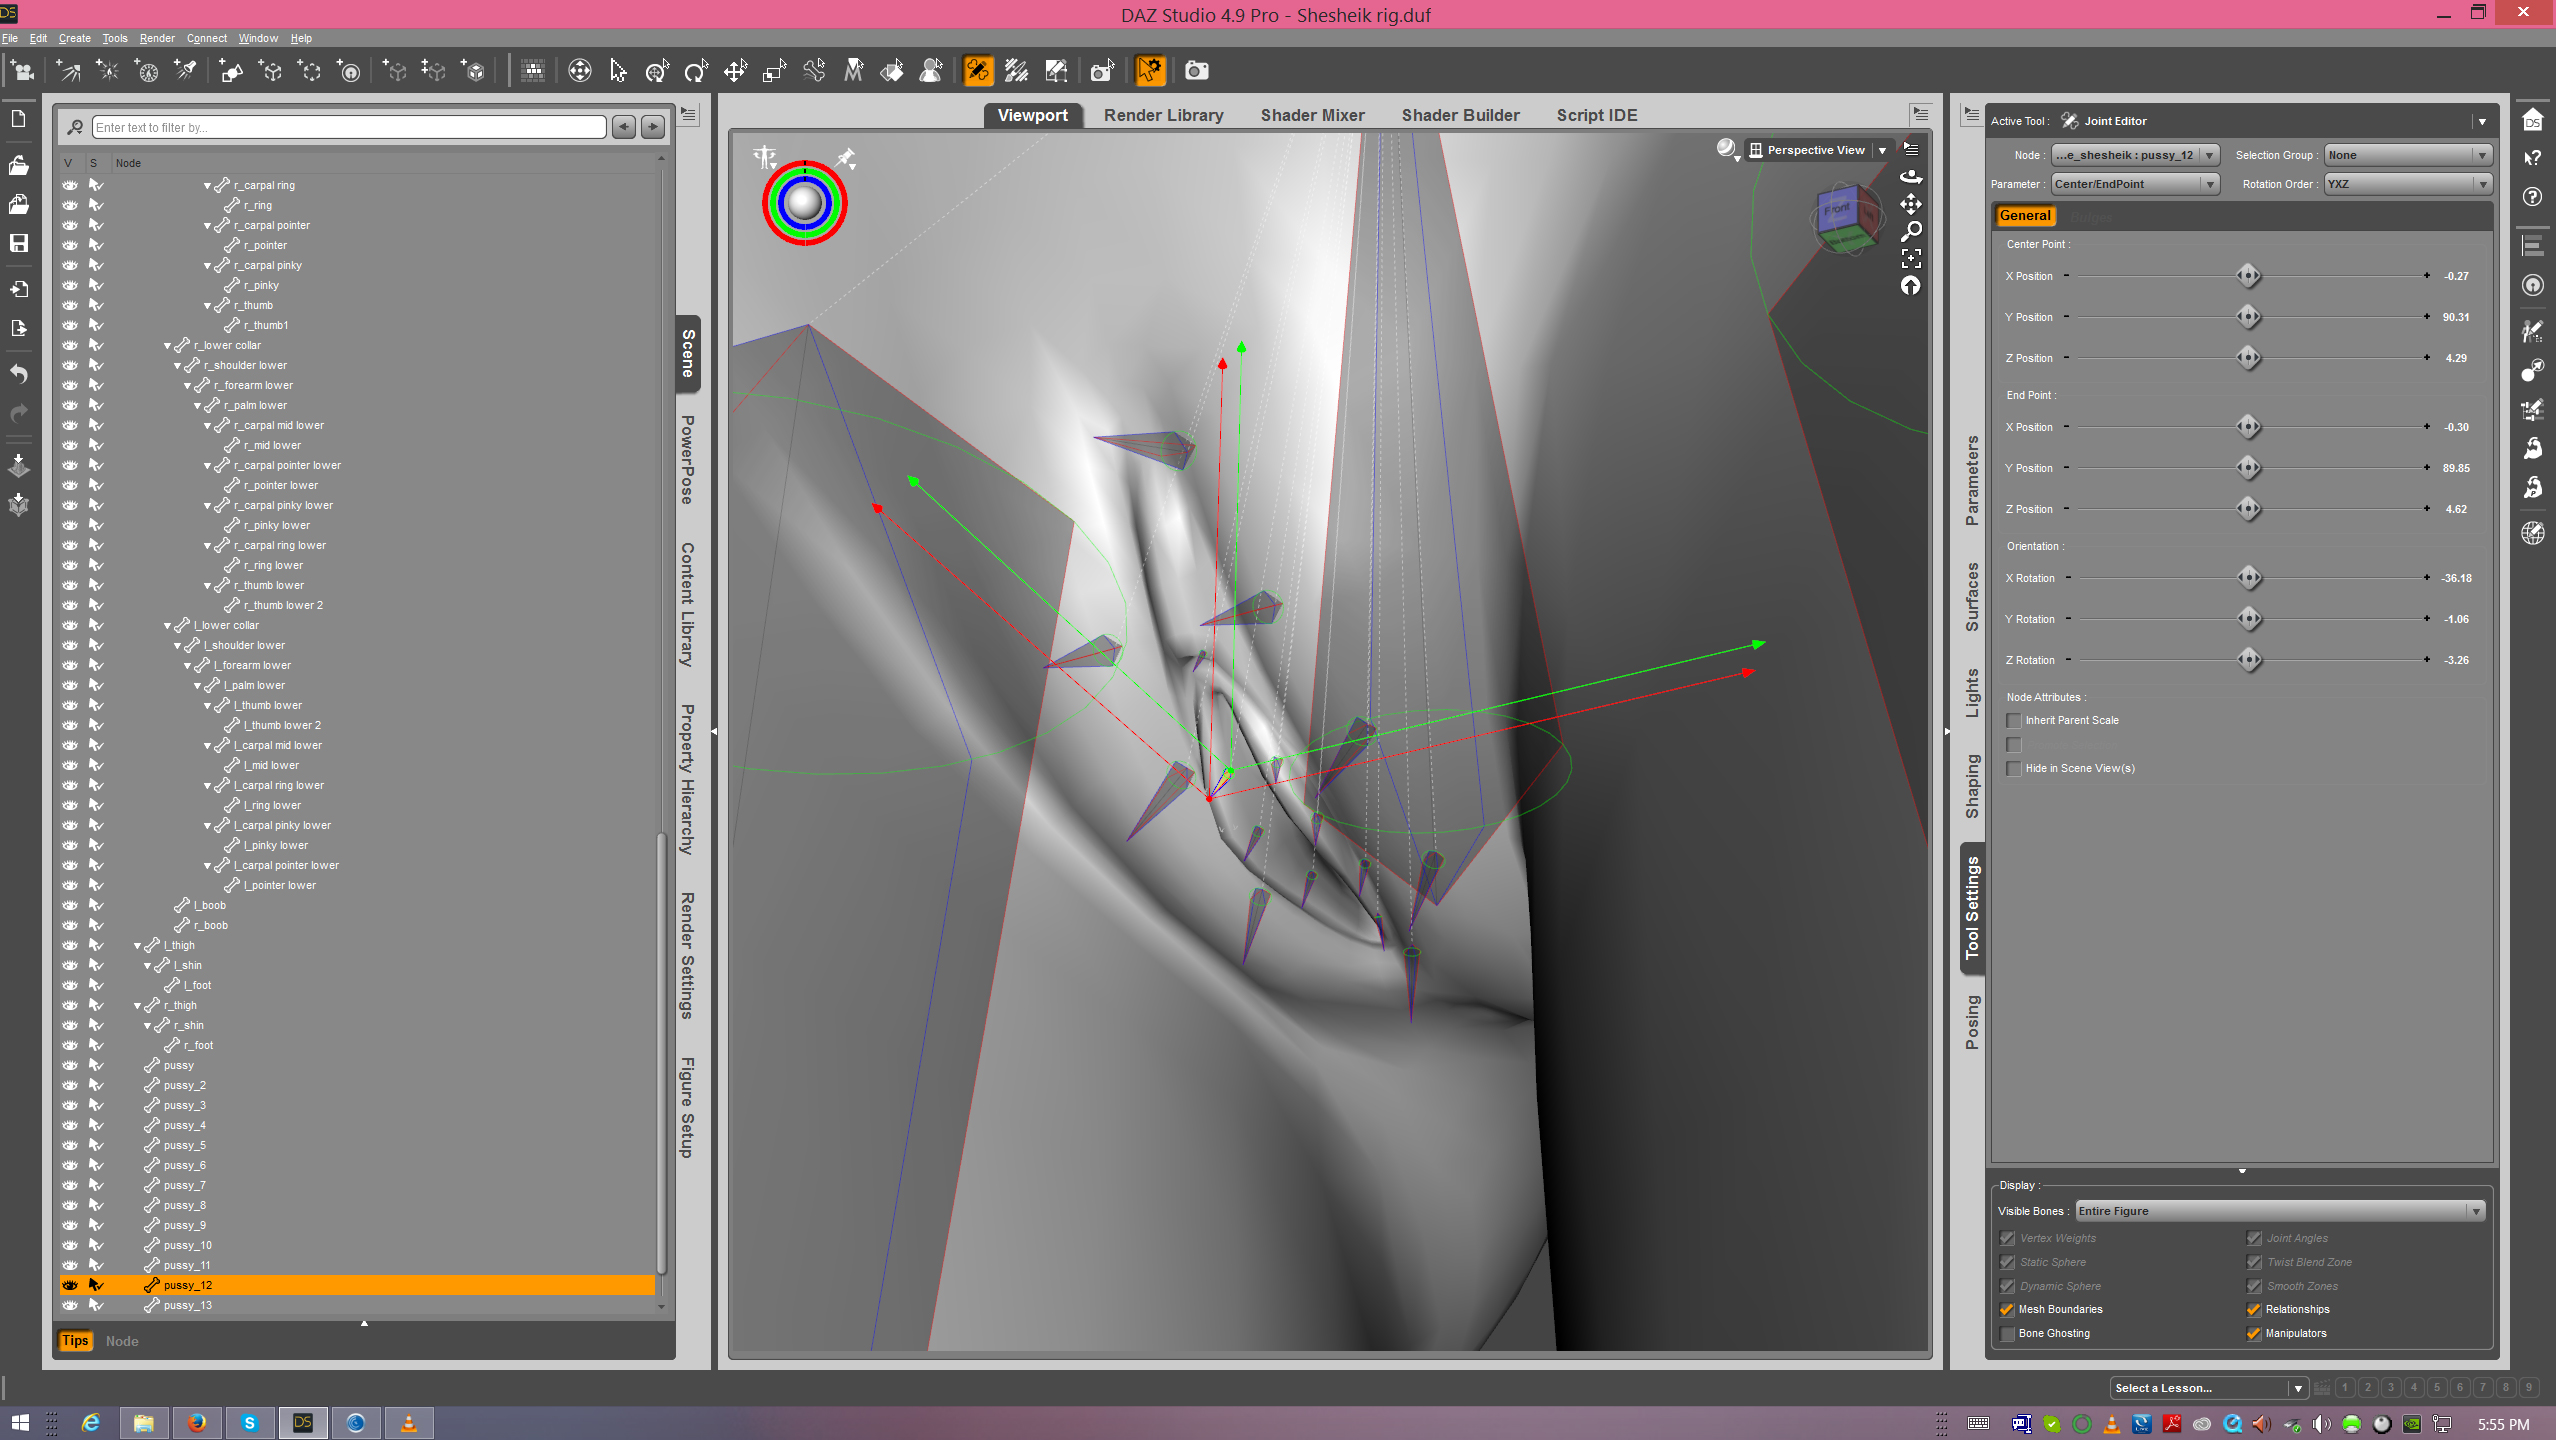This screenshot has height=1440, width=2556.
Task: Open the Render menu
Action: tap(156, 38)
